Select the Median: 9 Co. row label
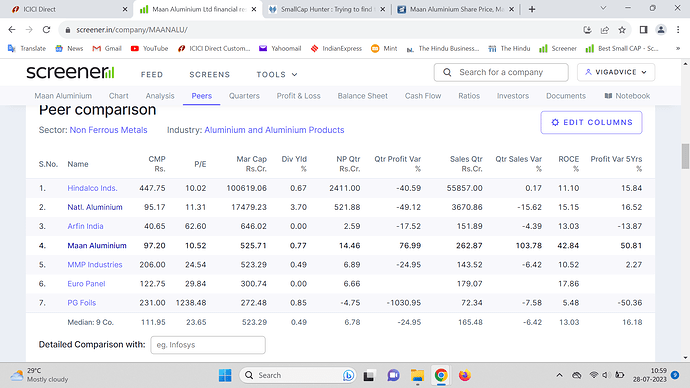 point(90,322)
